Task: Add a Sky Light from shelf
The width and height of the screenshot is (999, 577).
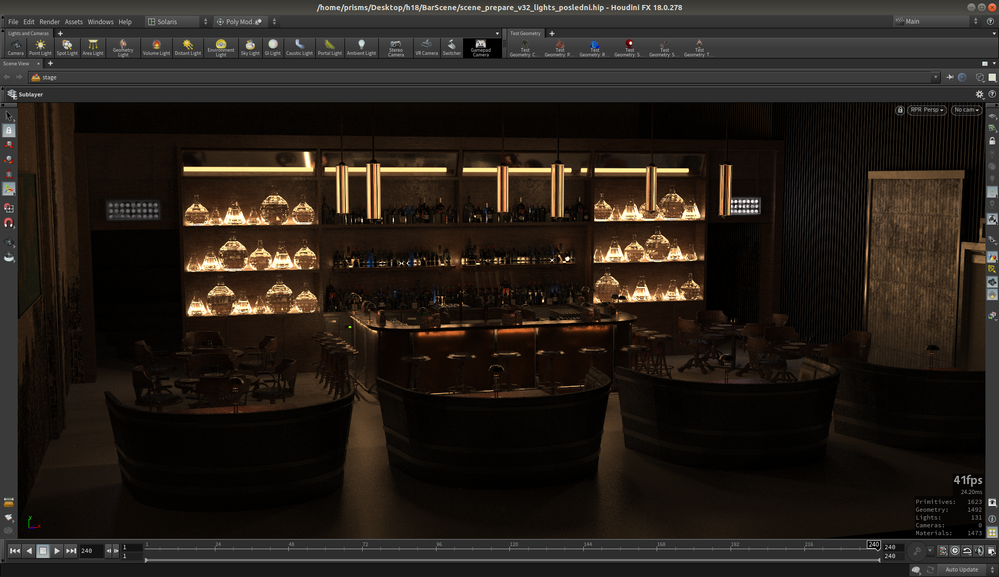Action: coord(250,48)
